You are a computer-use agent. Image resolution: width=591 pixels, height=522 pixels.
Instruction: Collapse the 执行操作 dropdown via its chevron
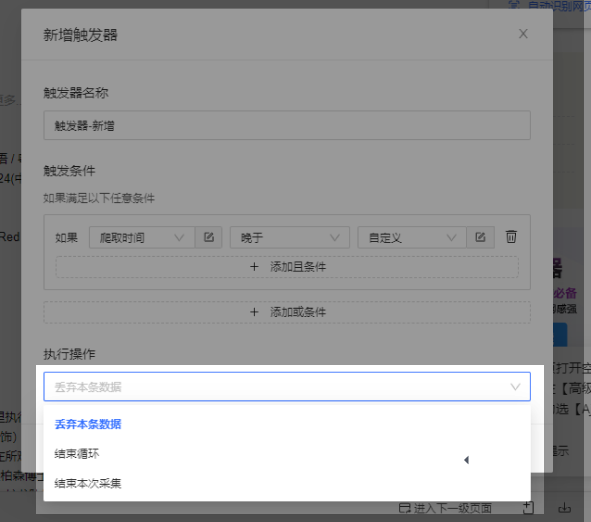pyautogui.click(x=515, y=387)
